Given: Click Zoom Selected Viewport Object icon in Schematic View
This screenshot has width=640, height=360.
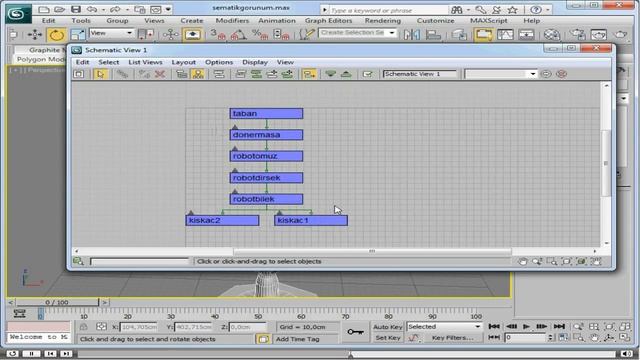Looking at the screenshot, I should pos(78,262).
